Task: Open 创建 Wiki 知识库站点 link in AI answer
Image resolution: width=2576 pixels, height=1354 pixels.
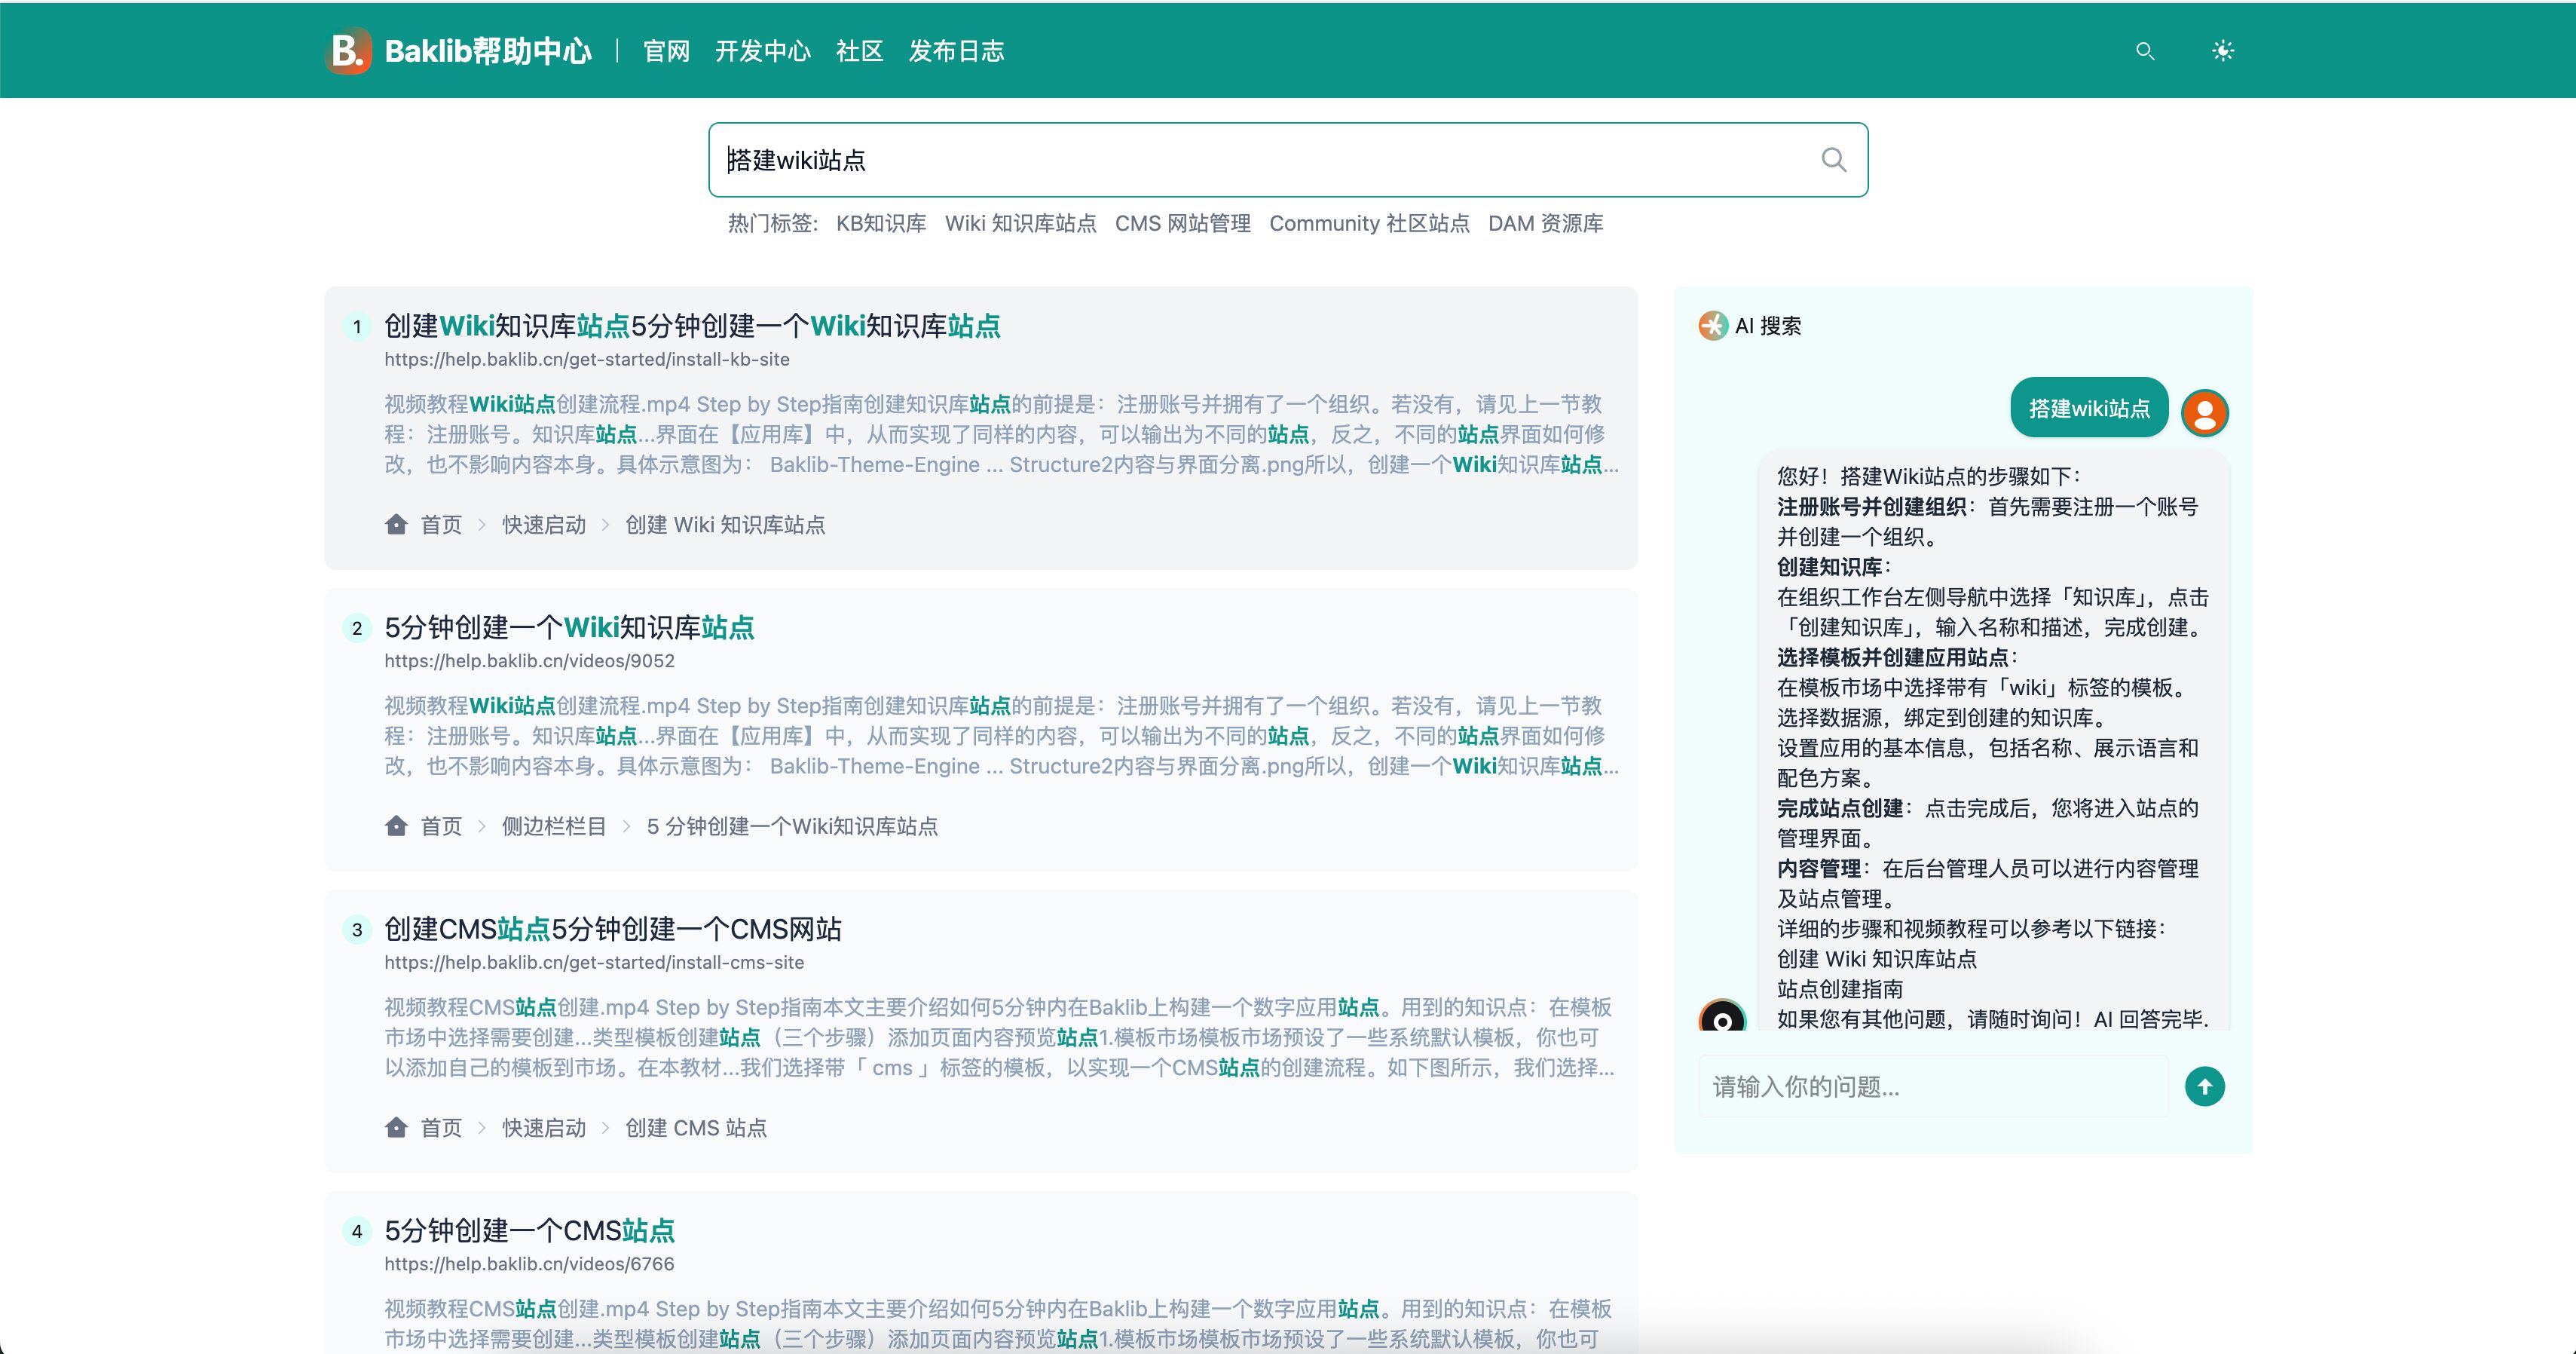Action: (1877, 958)
